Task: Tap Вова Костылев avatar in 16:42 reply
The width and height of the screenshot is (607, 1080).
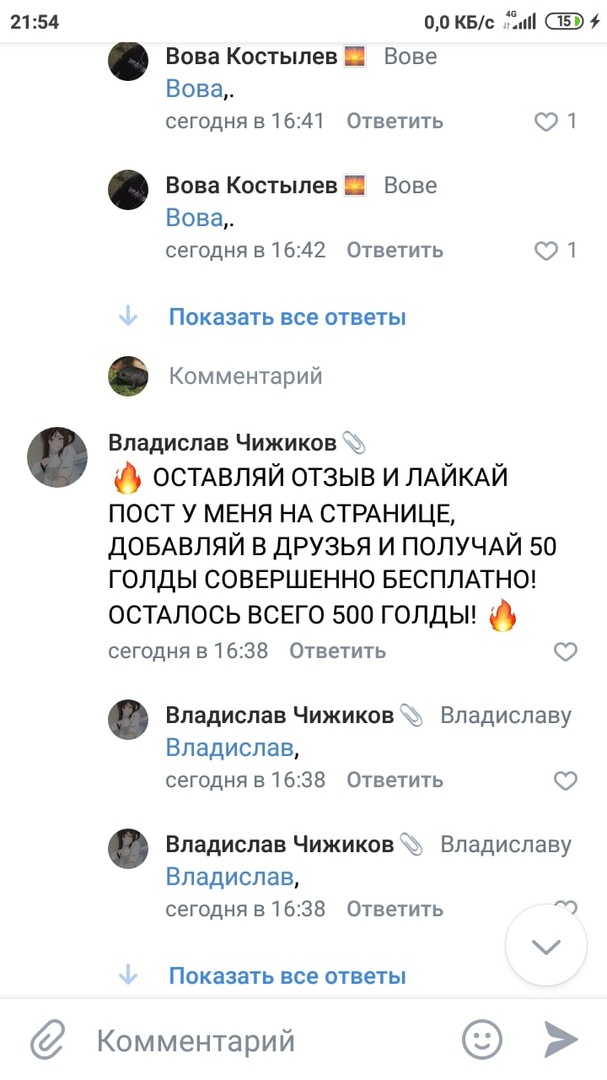Action: [128, 188]
